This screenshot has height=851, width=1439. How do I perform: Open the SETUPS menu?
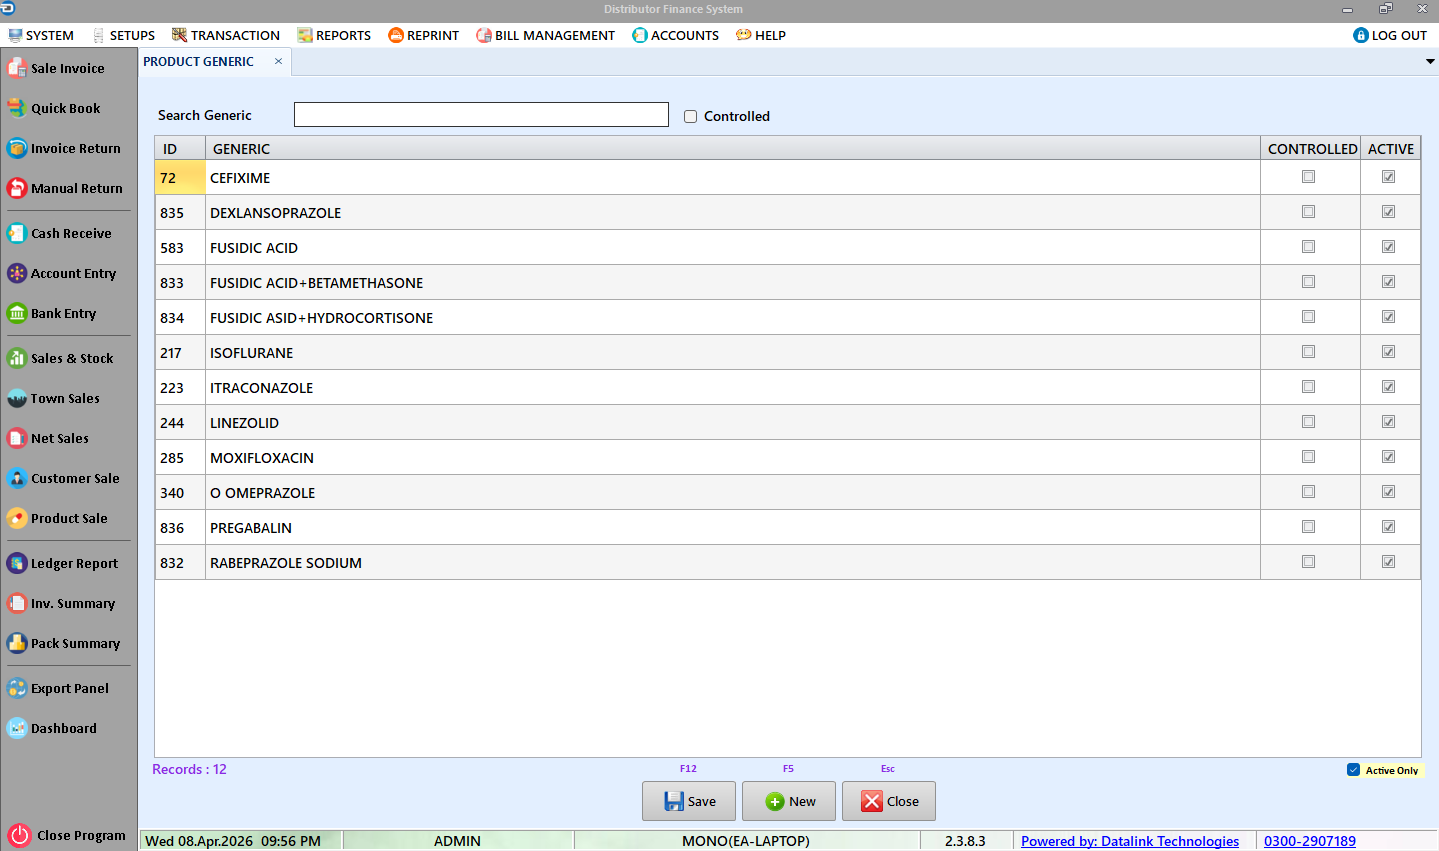tap(123, 35)
